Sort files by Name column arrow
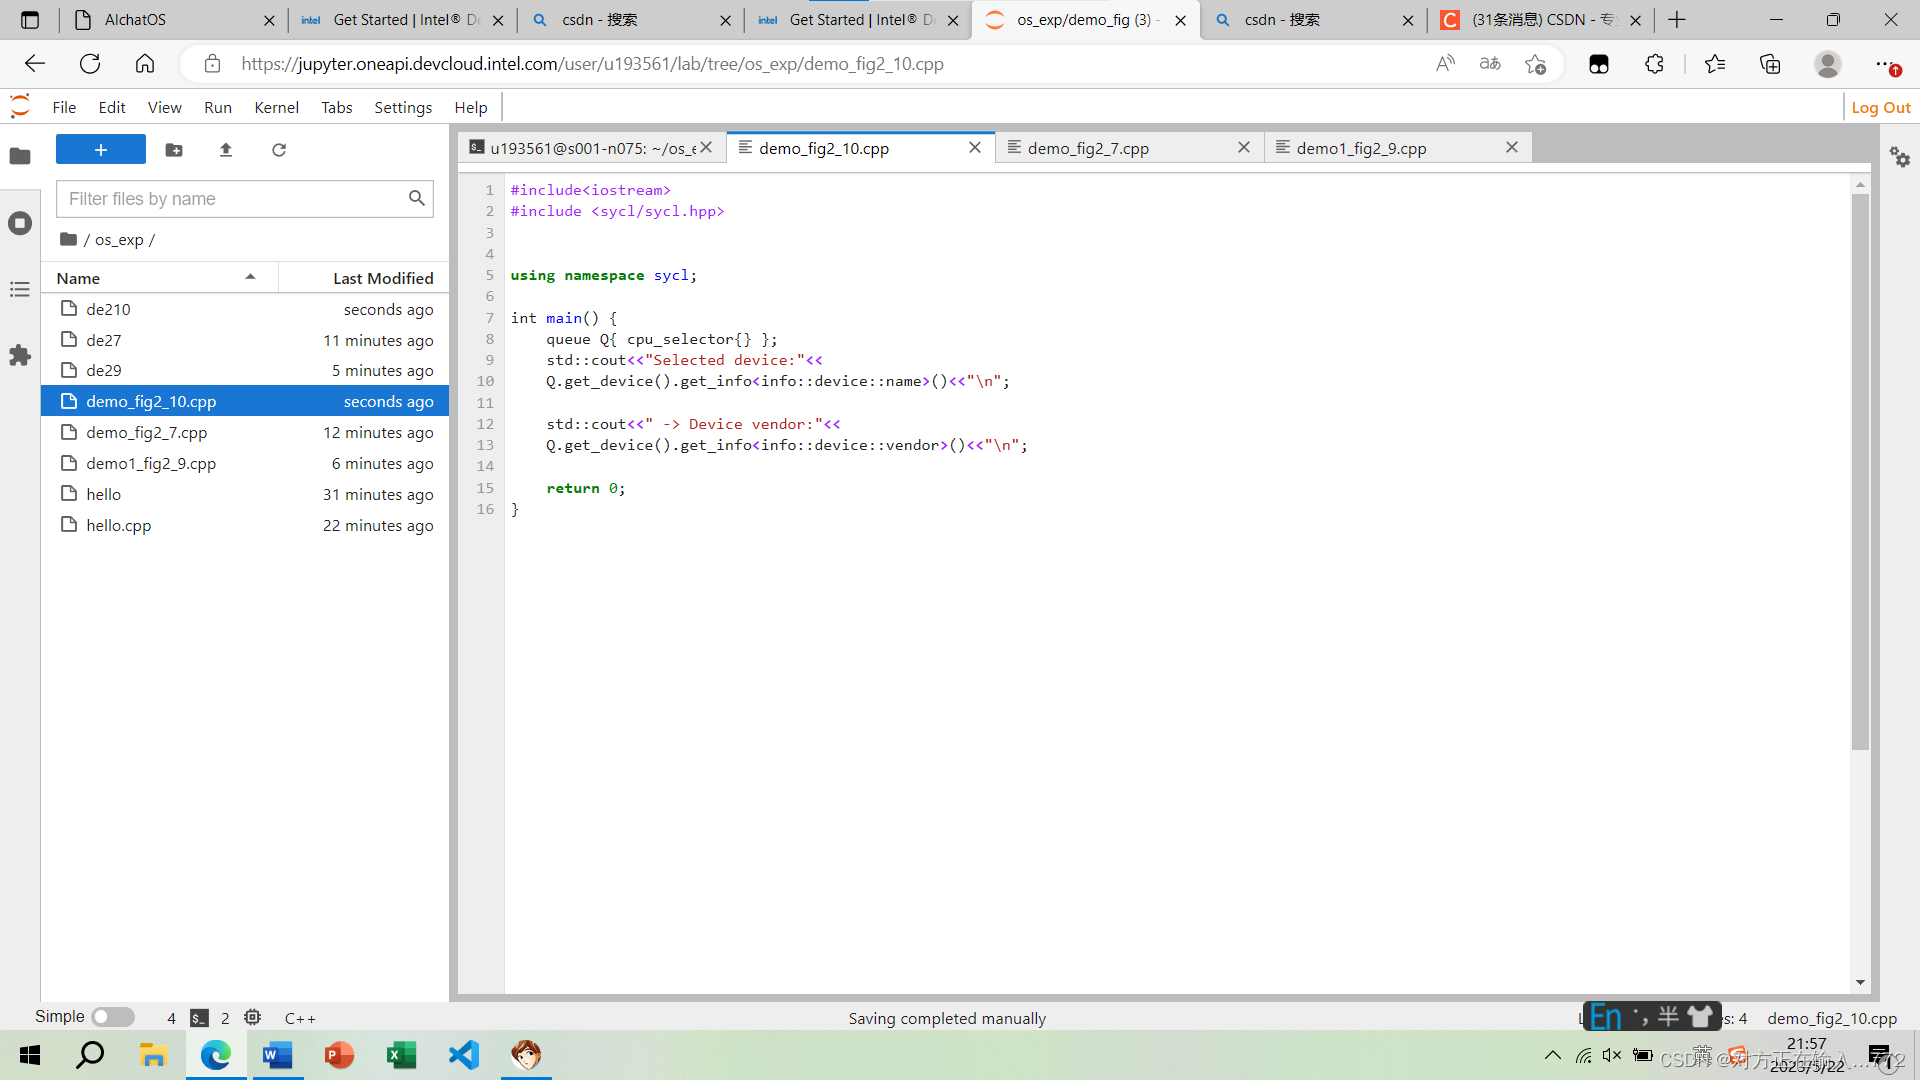Image resolution: width=1920 pixels, height=1080 pixels. coord(250,277)
